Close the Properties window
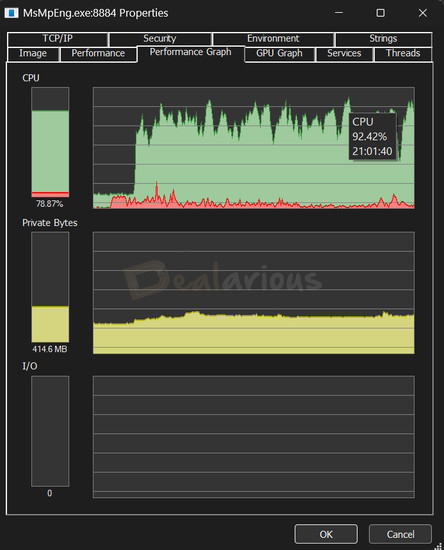 (x=423, y=13)
